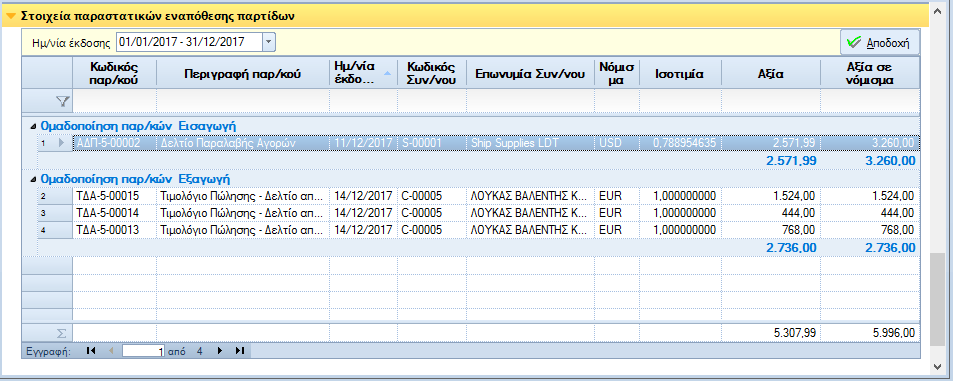Viewport: 953px width, 381px height.
Task: Click the vertical scrollbar down arrow
Action: [938, 366]
